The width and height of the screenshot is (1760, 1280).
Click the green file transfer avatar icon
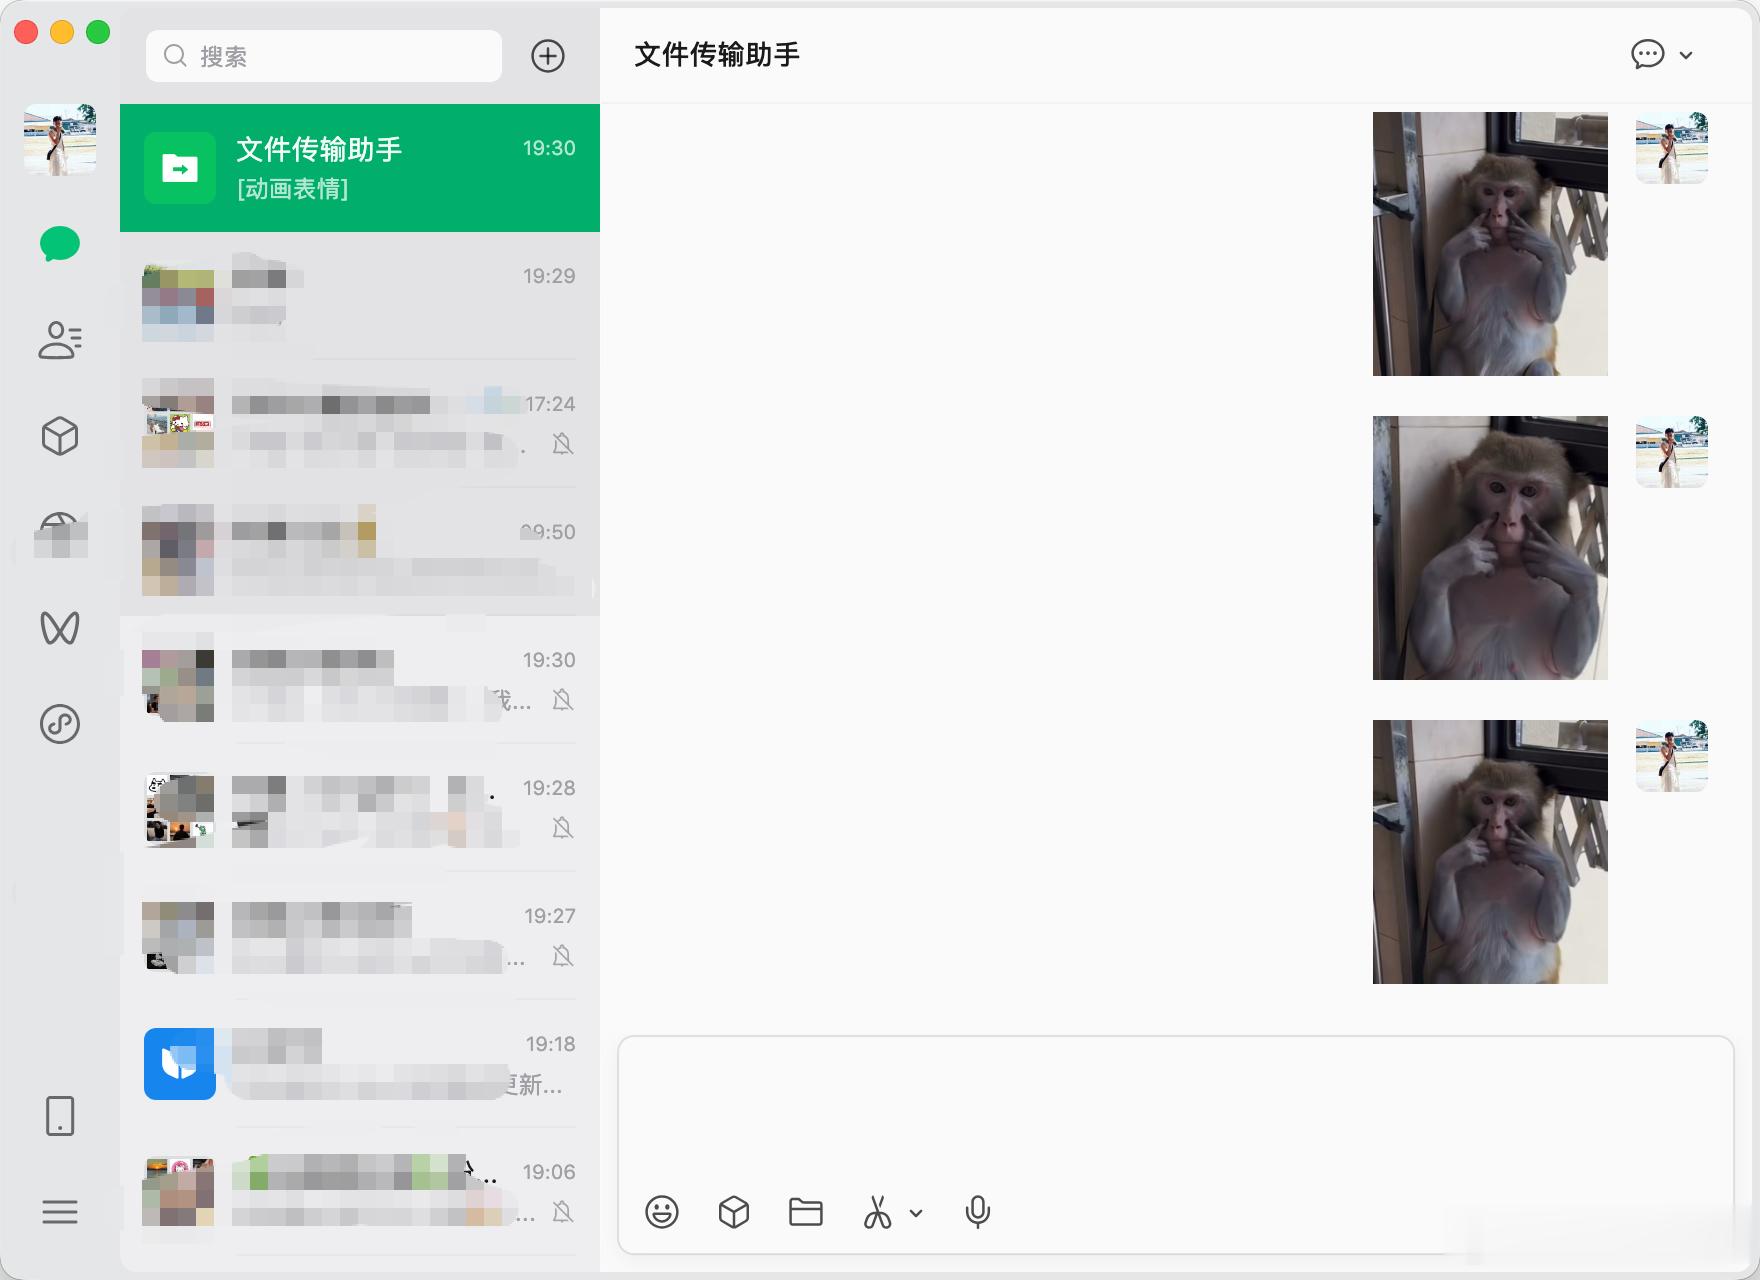pyautogui.click(x=180, y=168)
